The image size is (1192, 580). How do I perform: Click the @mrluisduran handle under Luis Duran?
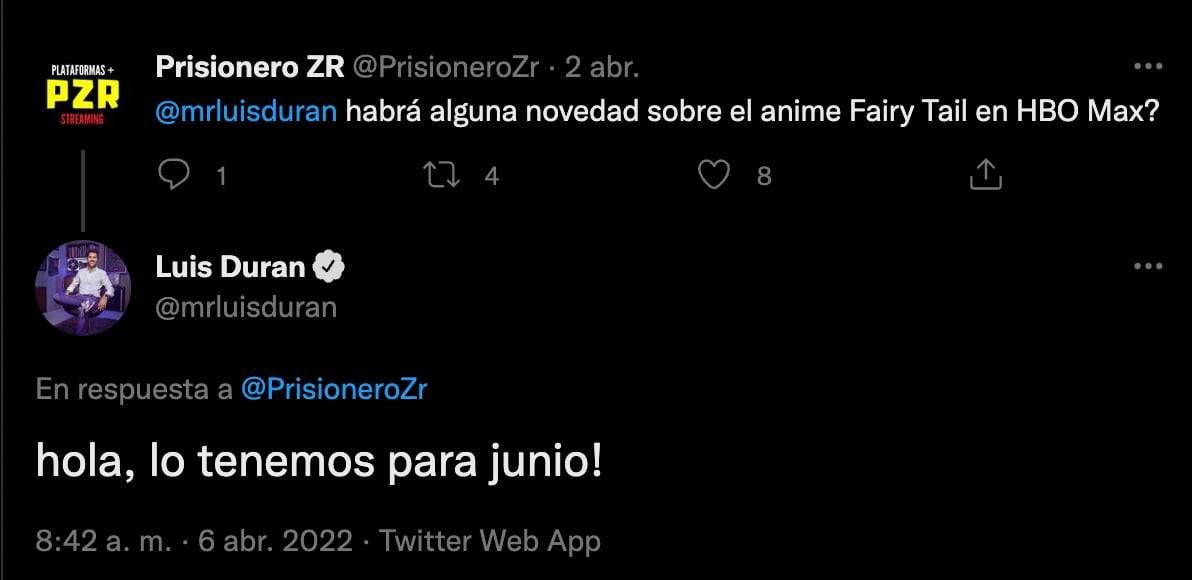pyautogui.click(x=246, y=306)
